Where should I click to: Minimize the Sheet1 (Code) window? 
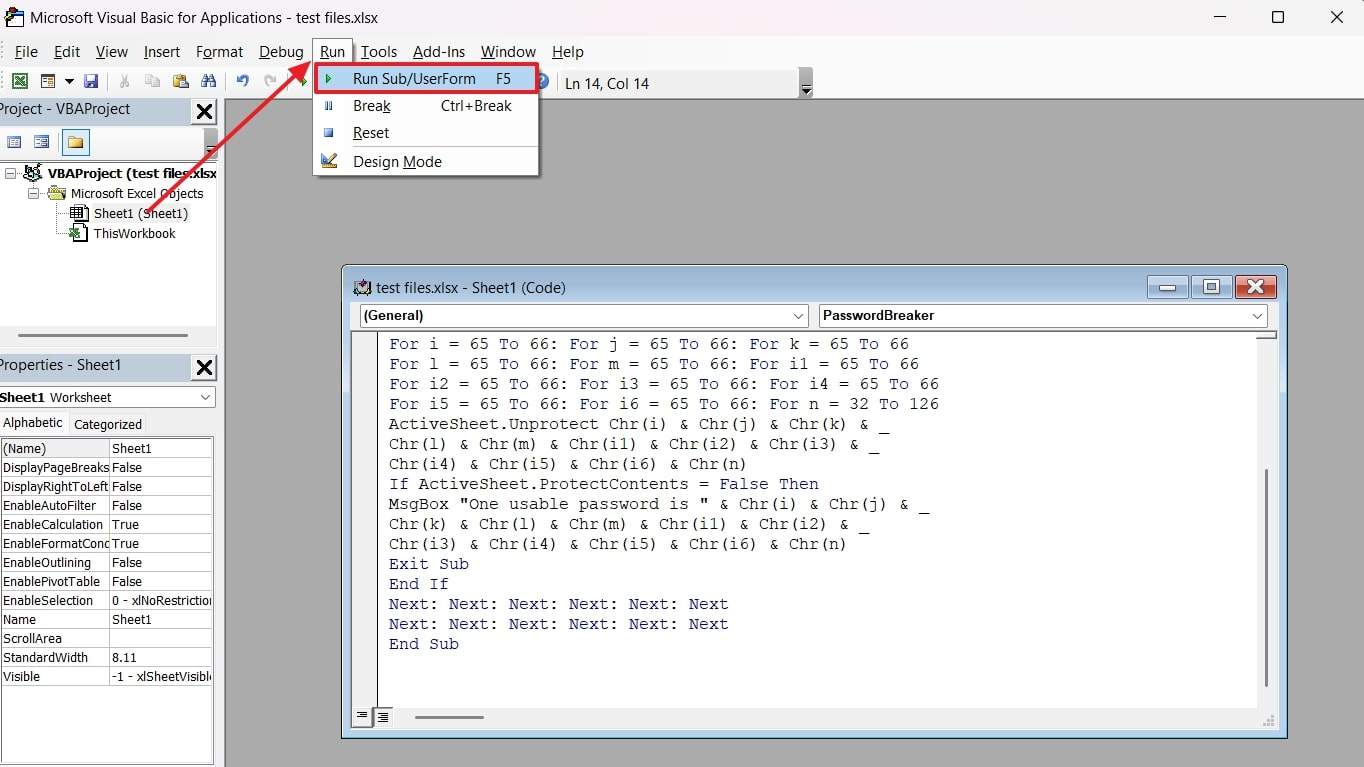[1167, 288]
